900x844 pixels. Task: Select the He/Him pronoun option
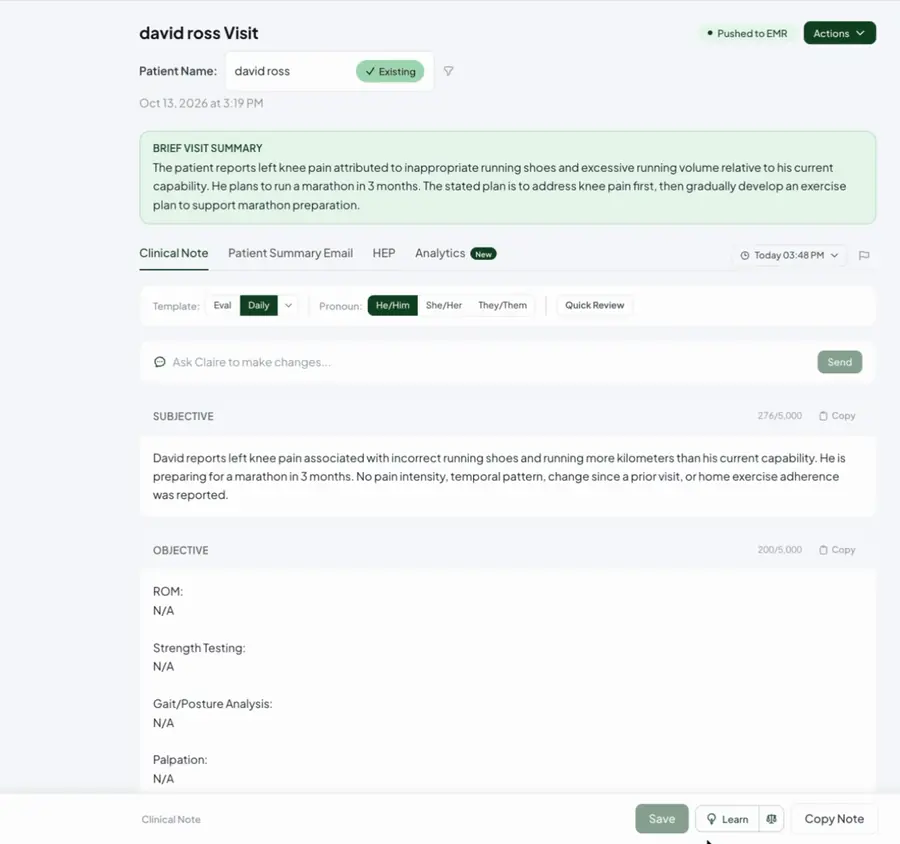click(x=393, y=305)
